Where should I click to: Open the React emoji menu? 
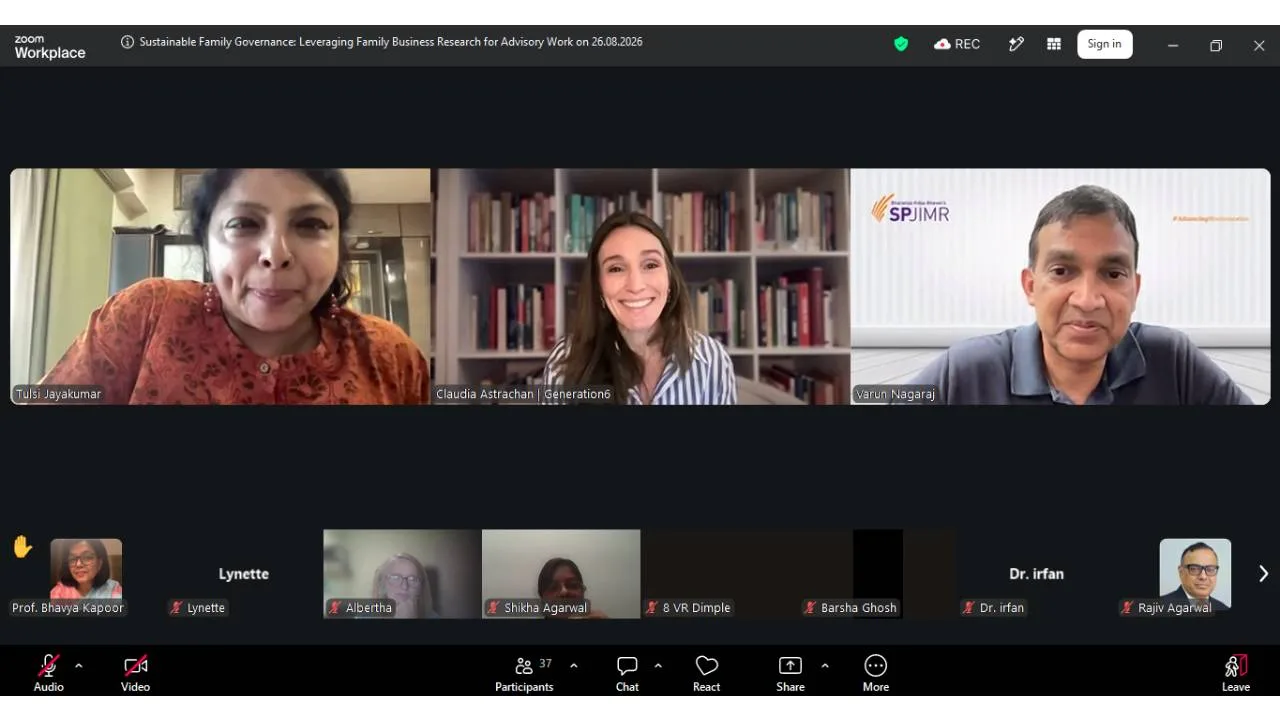(706, 673)
